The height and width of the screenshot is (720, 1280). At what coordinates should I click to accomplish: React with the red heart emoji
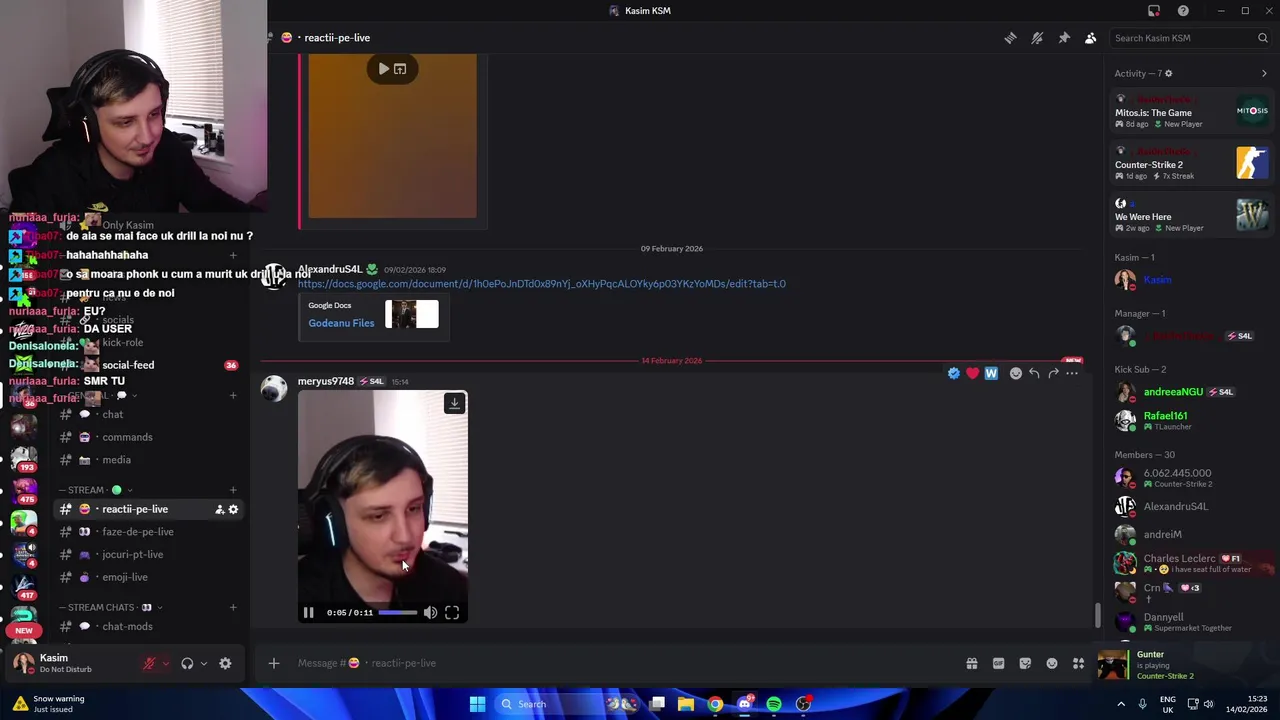(x=972, y=373)
